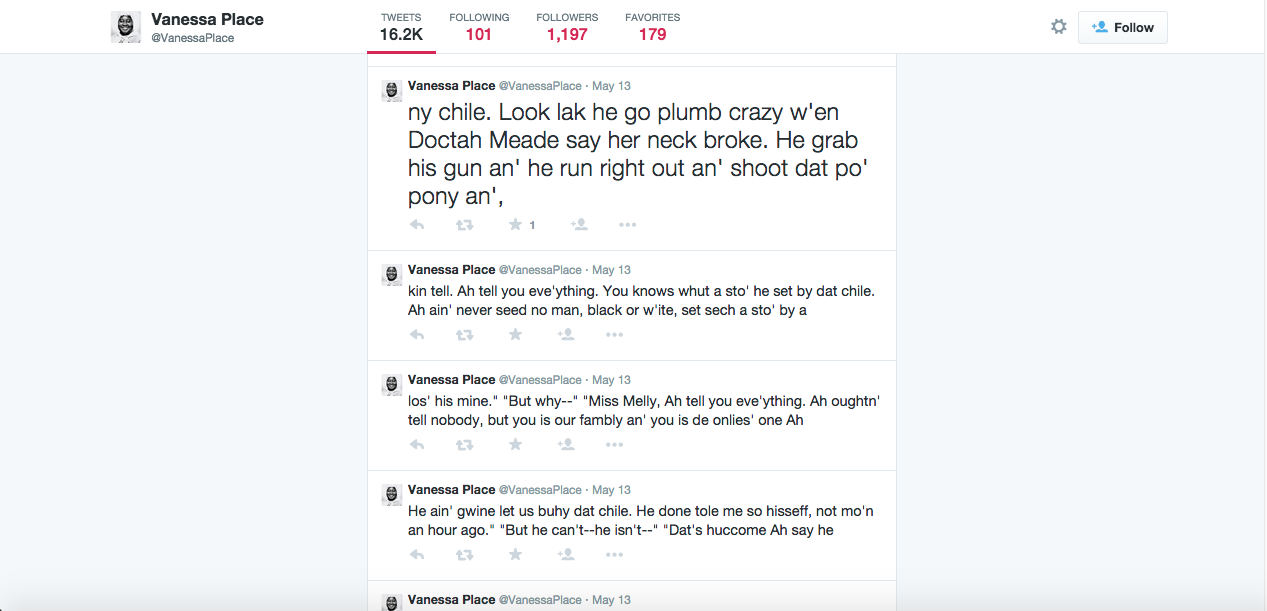Favorite the "Miss Melly" tweet
Viewport: 1267px width, 611px height.
515,445
